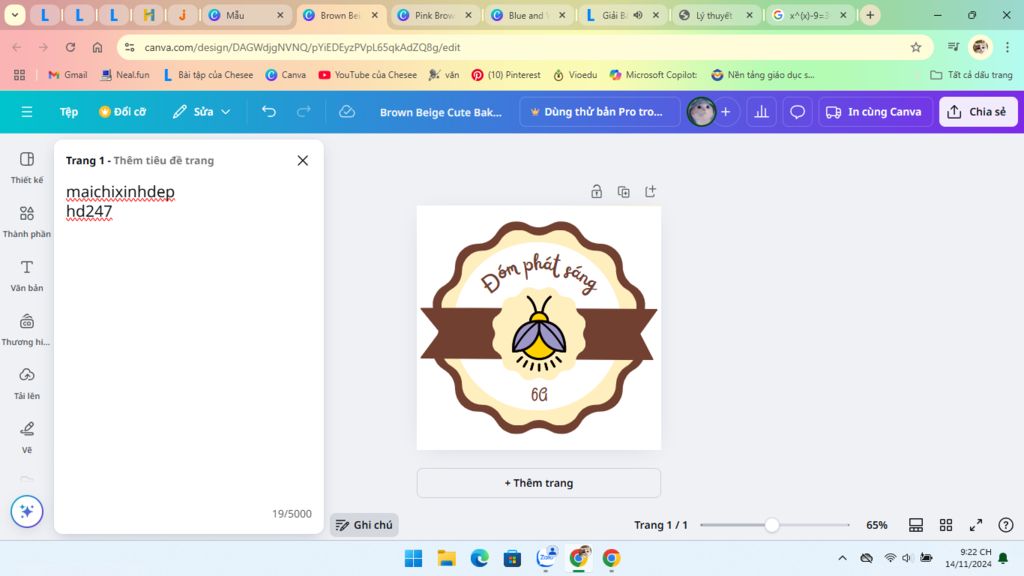The width and height of the screenshot is (1024, 576).
Task: Open the Neal.fun bookmark
Action: click(125, 75)
